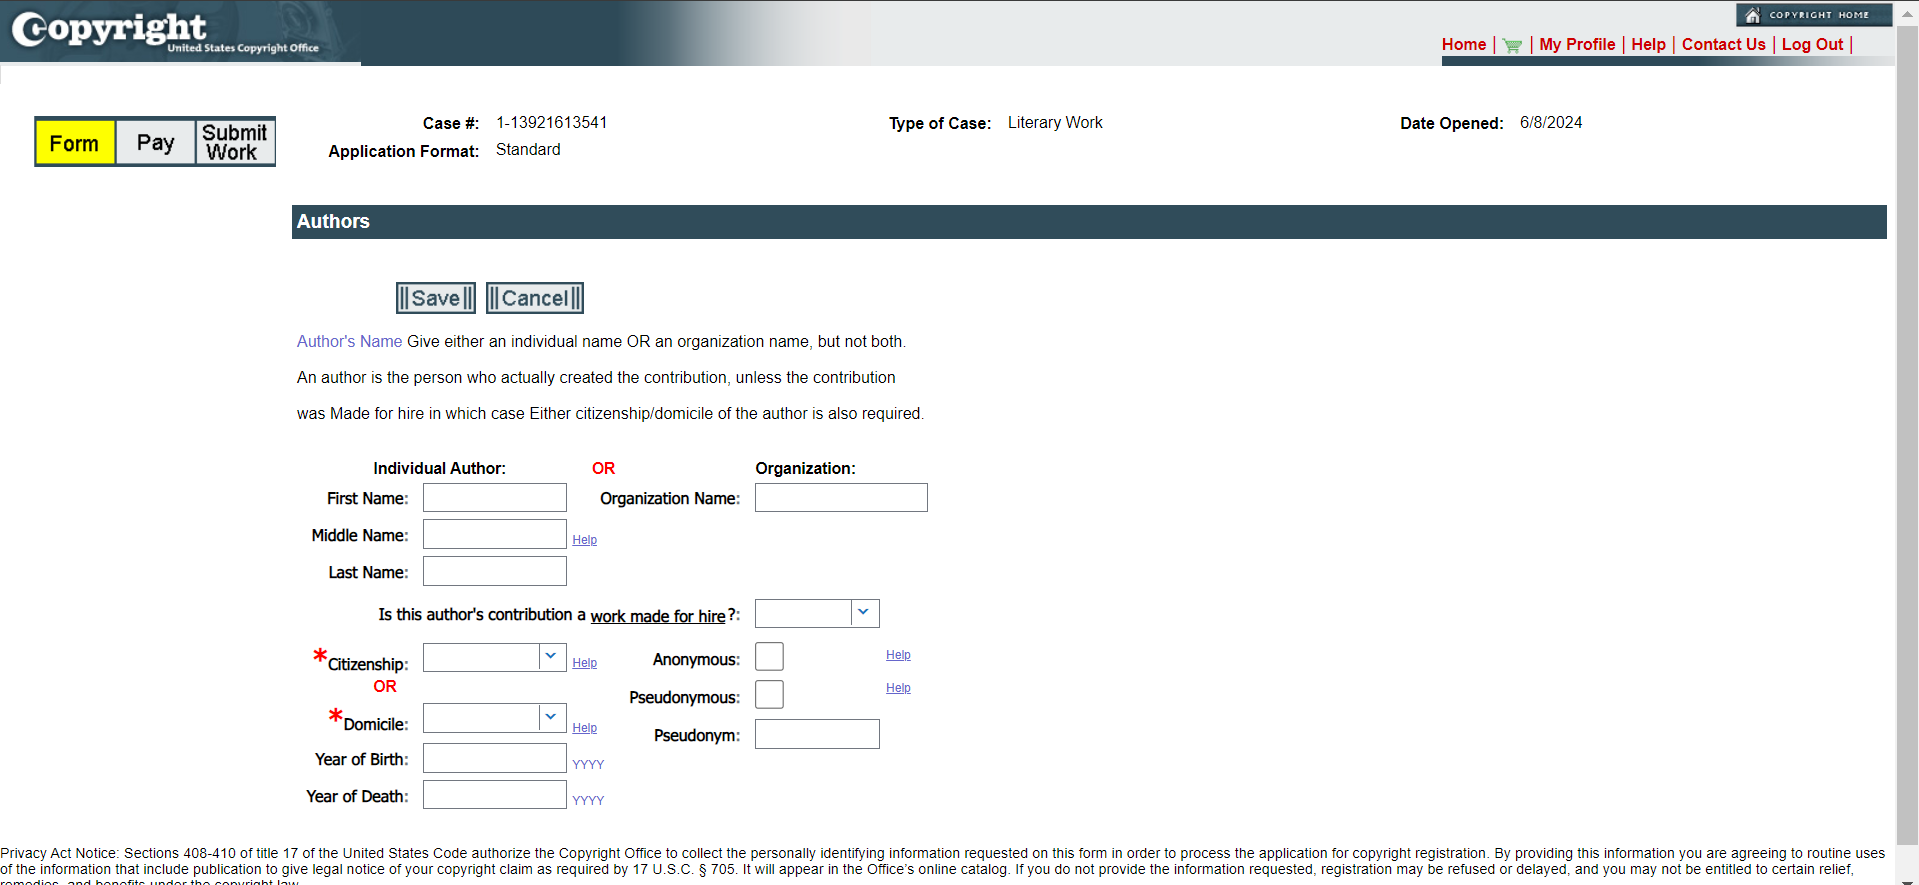Click the First Name input field

tap(495, 498)
